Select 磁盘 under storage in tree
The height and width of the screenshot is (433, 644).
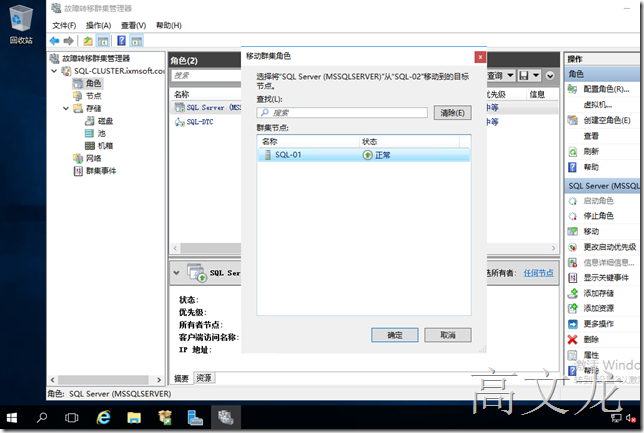pyautogui.click(x=105, y=121)
